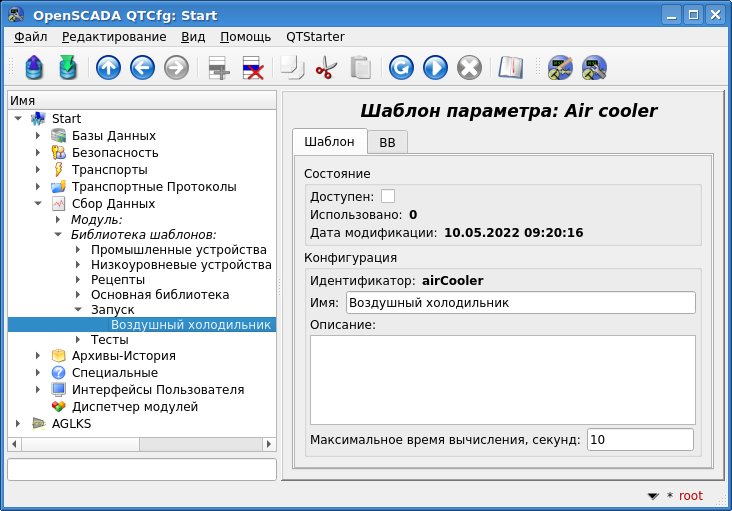Expand the Тесты tree node

point(77,340)
